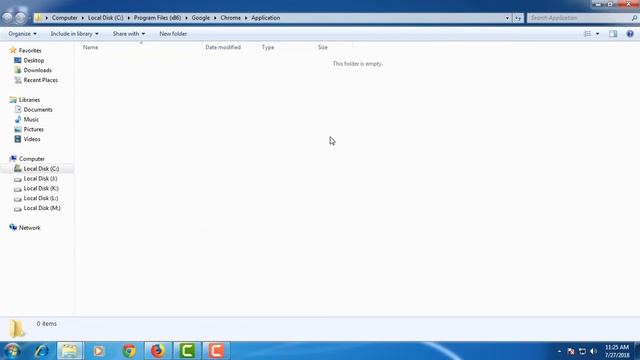
Task: Click Windows Explorer taskbar icon
Action: click(69, 351)
